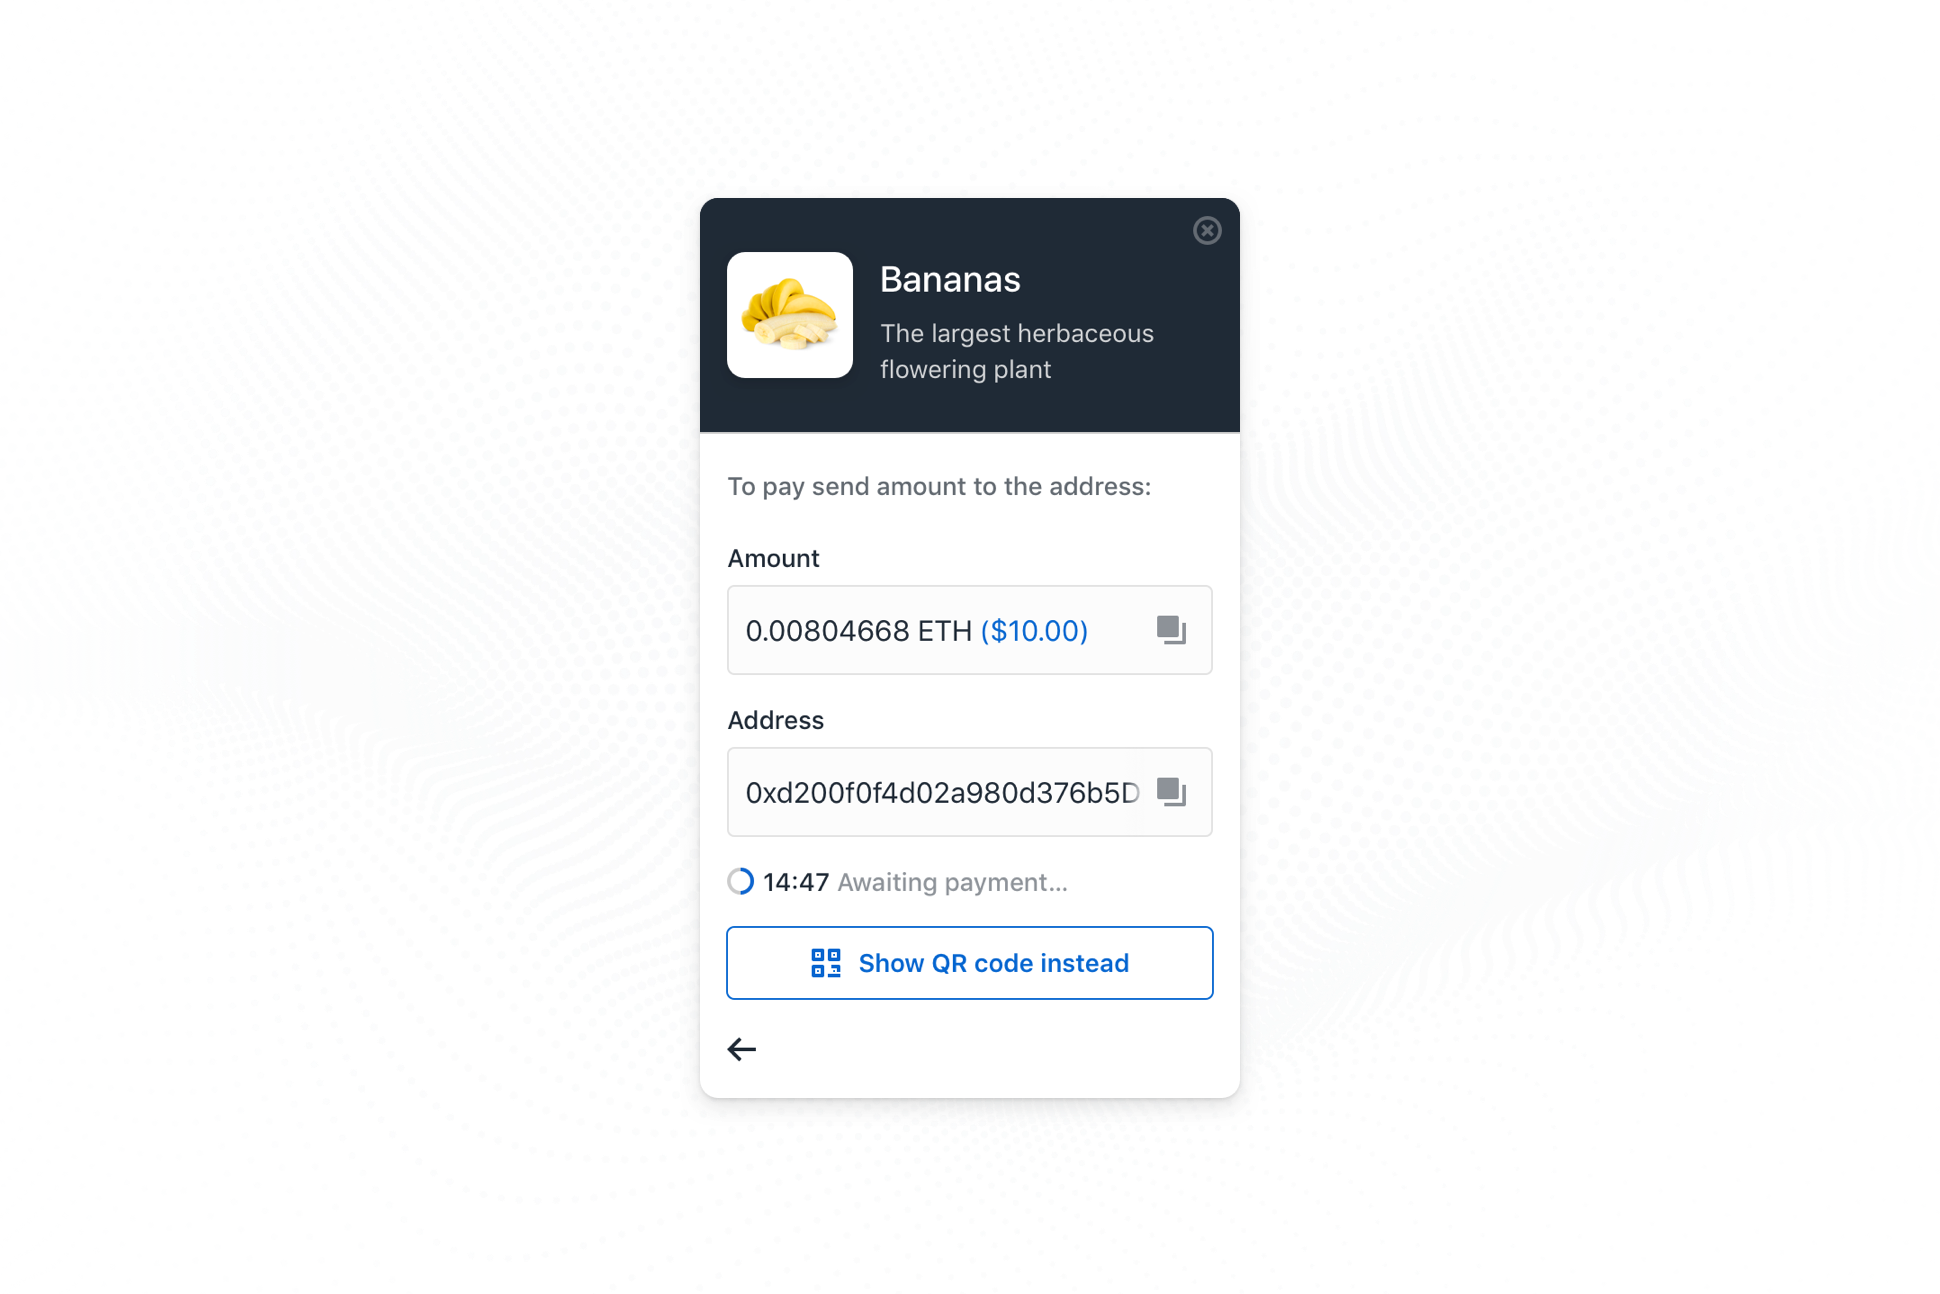
Task: Click the banana product thumbnail image
Action: click(x=790, y=313)
